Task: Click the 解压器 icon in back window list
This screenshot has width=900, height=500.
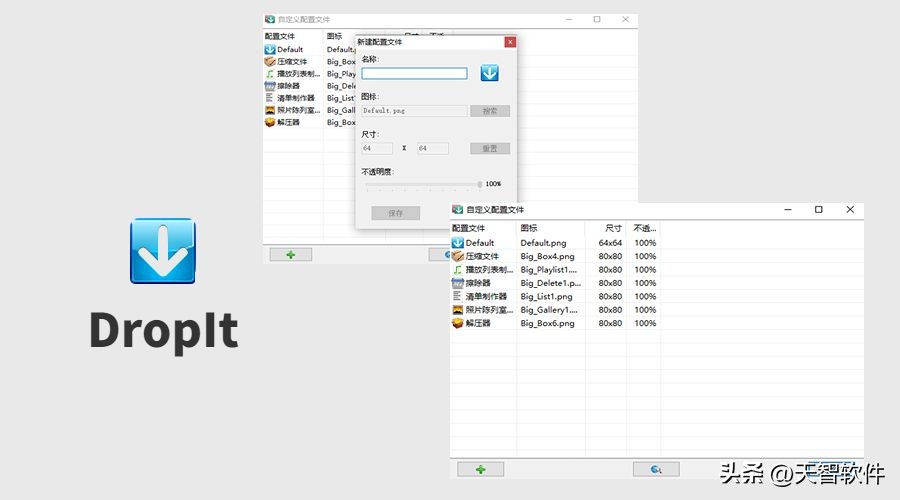Action: click(270, 122)
